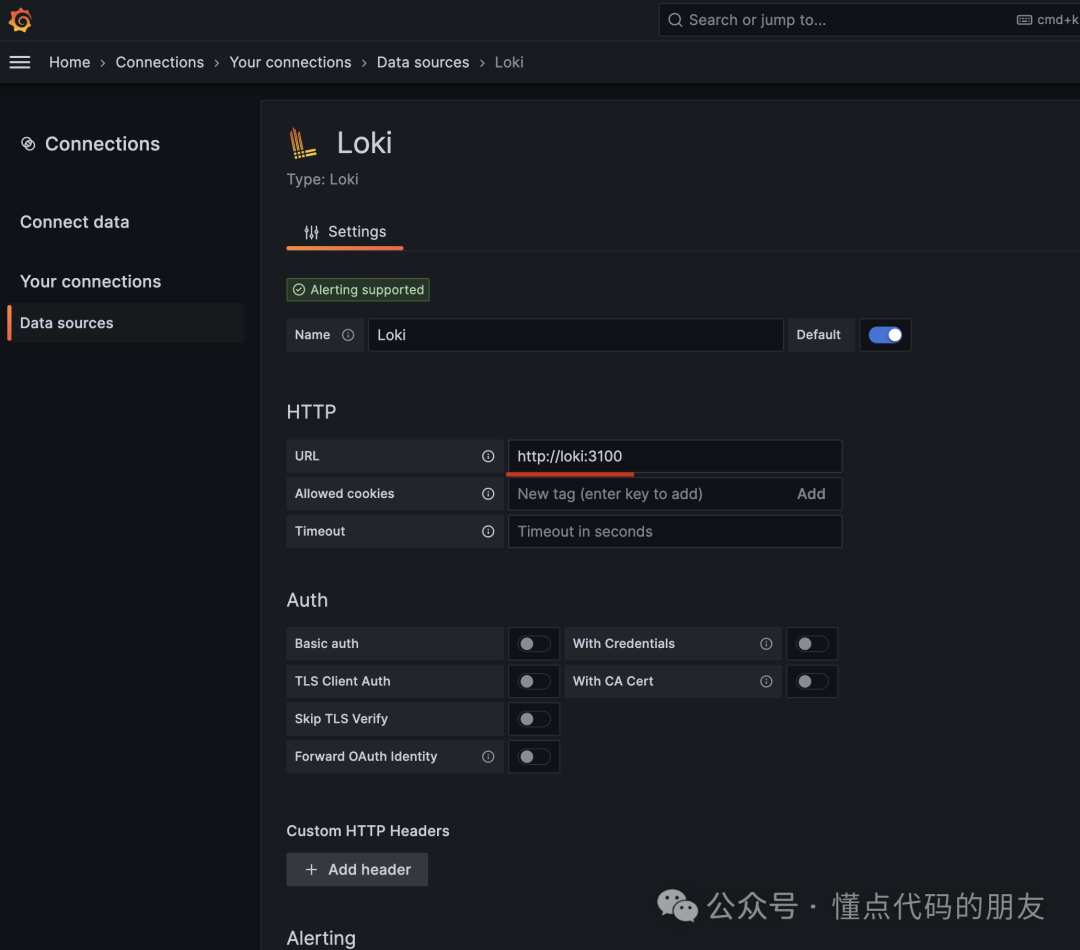Go to Data sources breadcrumb
Screen dimensions: 1080x950
(423, 62)
